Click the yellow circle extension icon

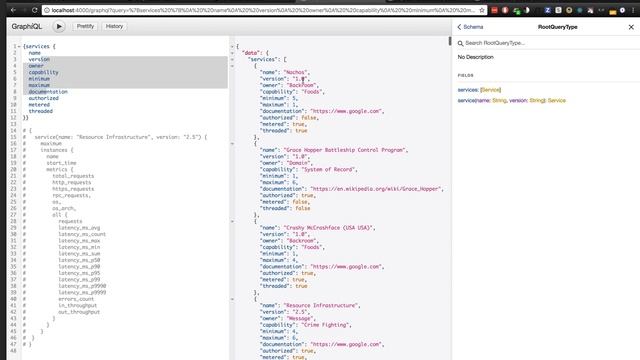(569, 10)
